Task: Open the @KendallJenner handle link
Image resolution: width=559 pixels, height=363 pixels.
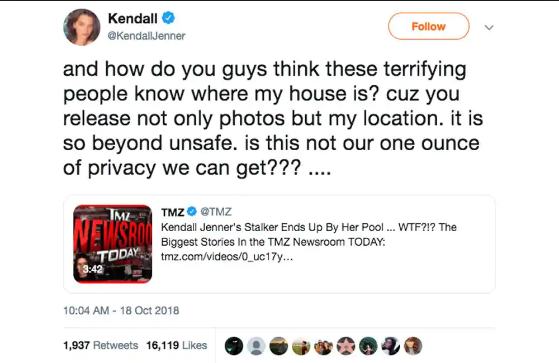Action: 147,36
